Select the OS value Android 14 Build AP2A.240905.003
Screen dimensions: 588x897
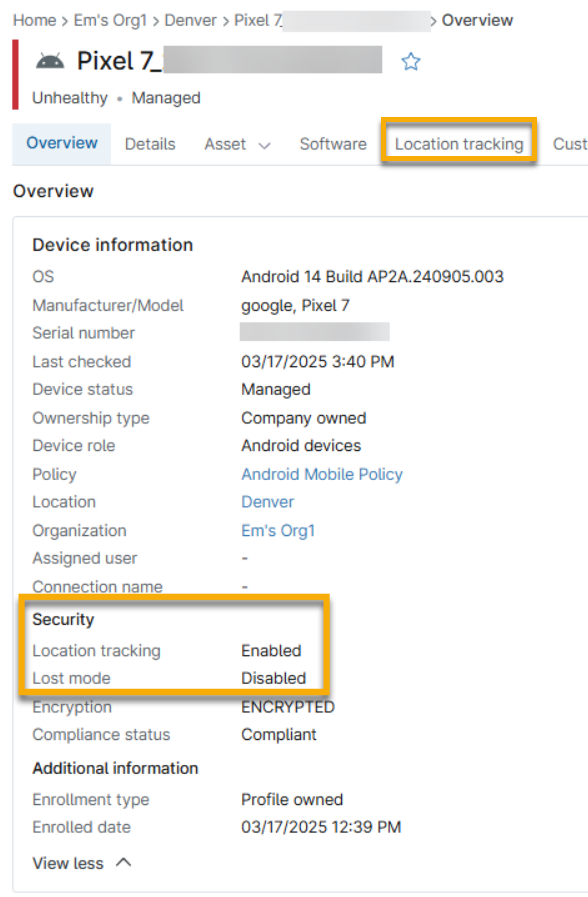tap(372, 276)
